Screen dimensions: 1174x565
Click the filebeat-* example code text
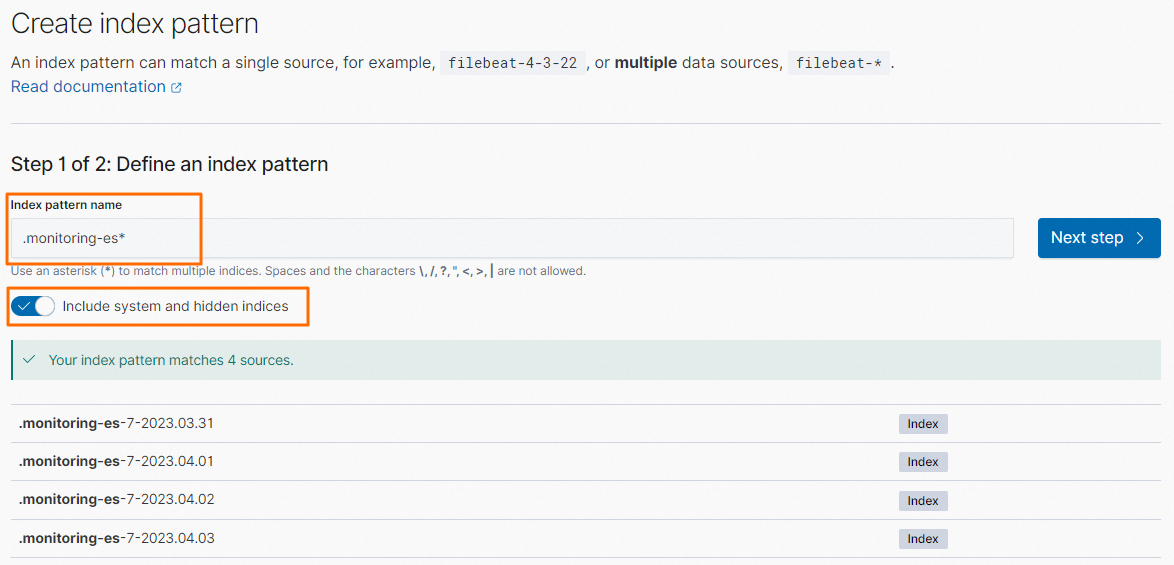pos(838,63)
